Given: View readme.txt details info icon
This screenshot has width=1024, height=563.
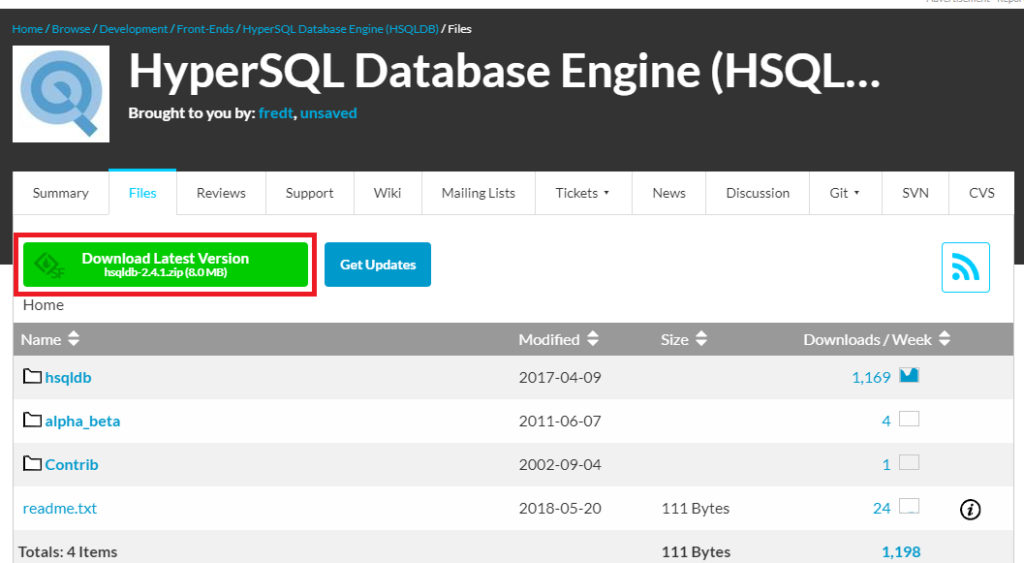Looking at the screenshot, I should click(x=970, y=509).
